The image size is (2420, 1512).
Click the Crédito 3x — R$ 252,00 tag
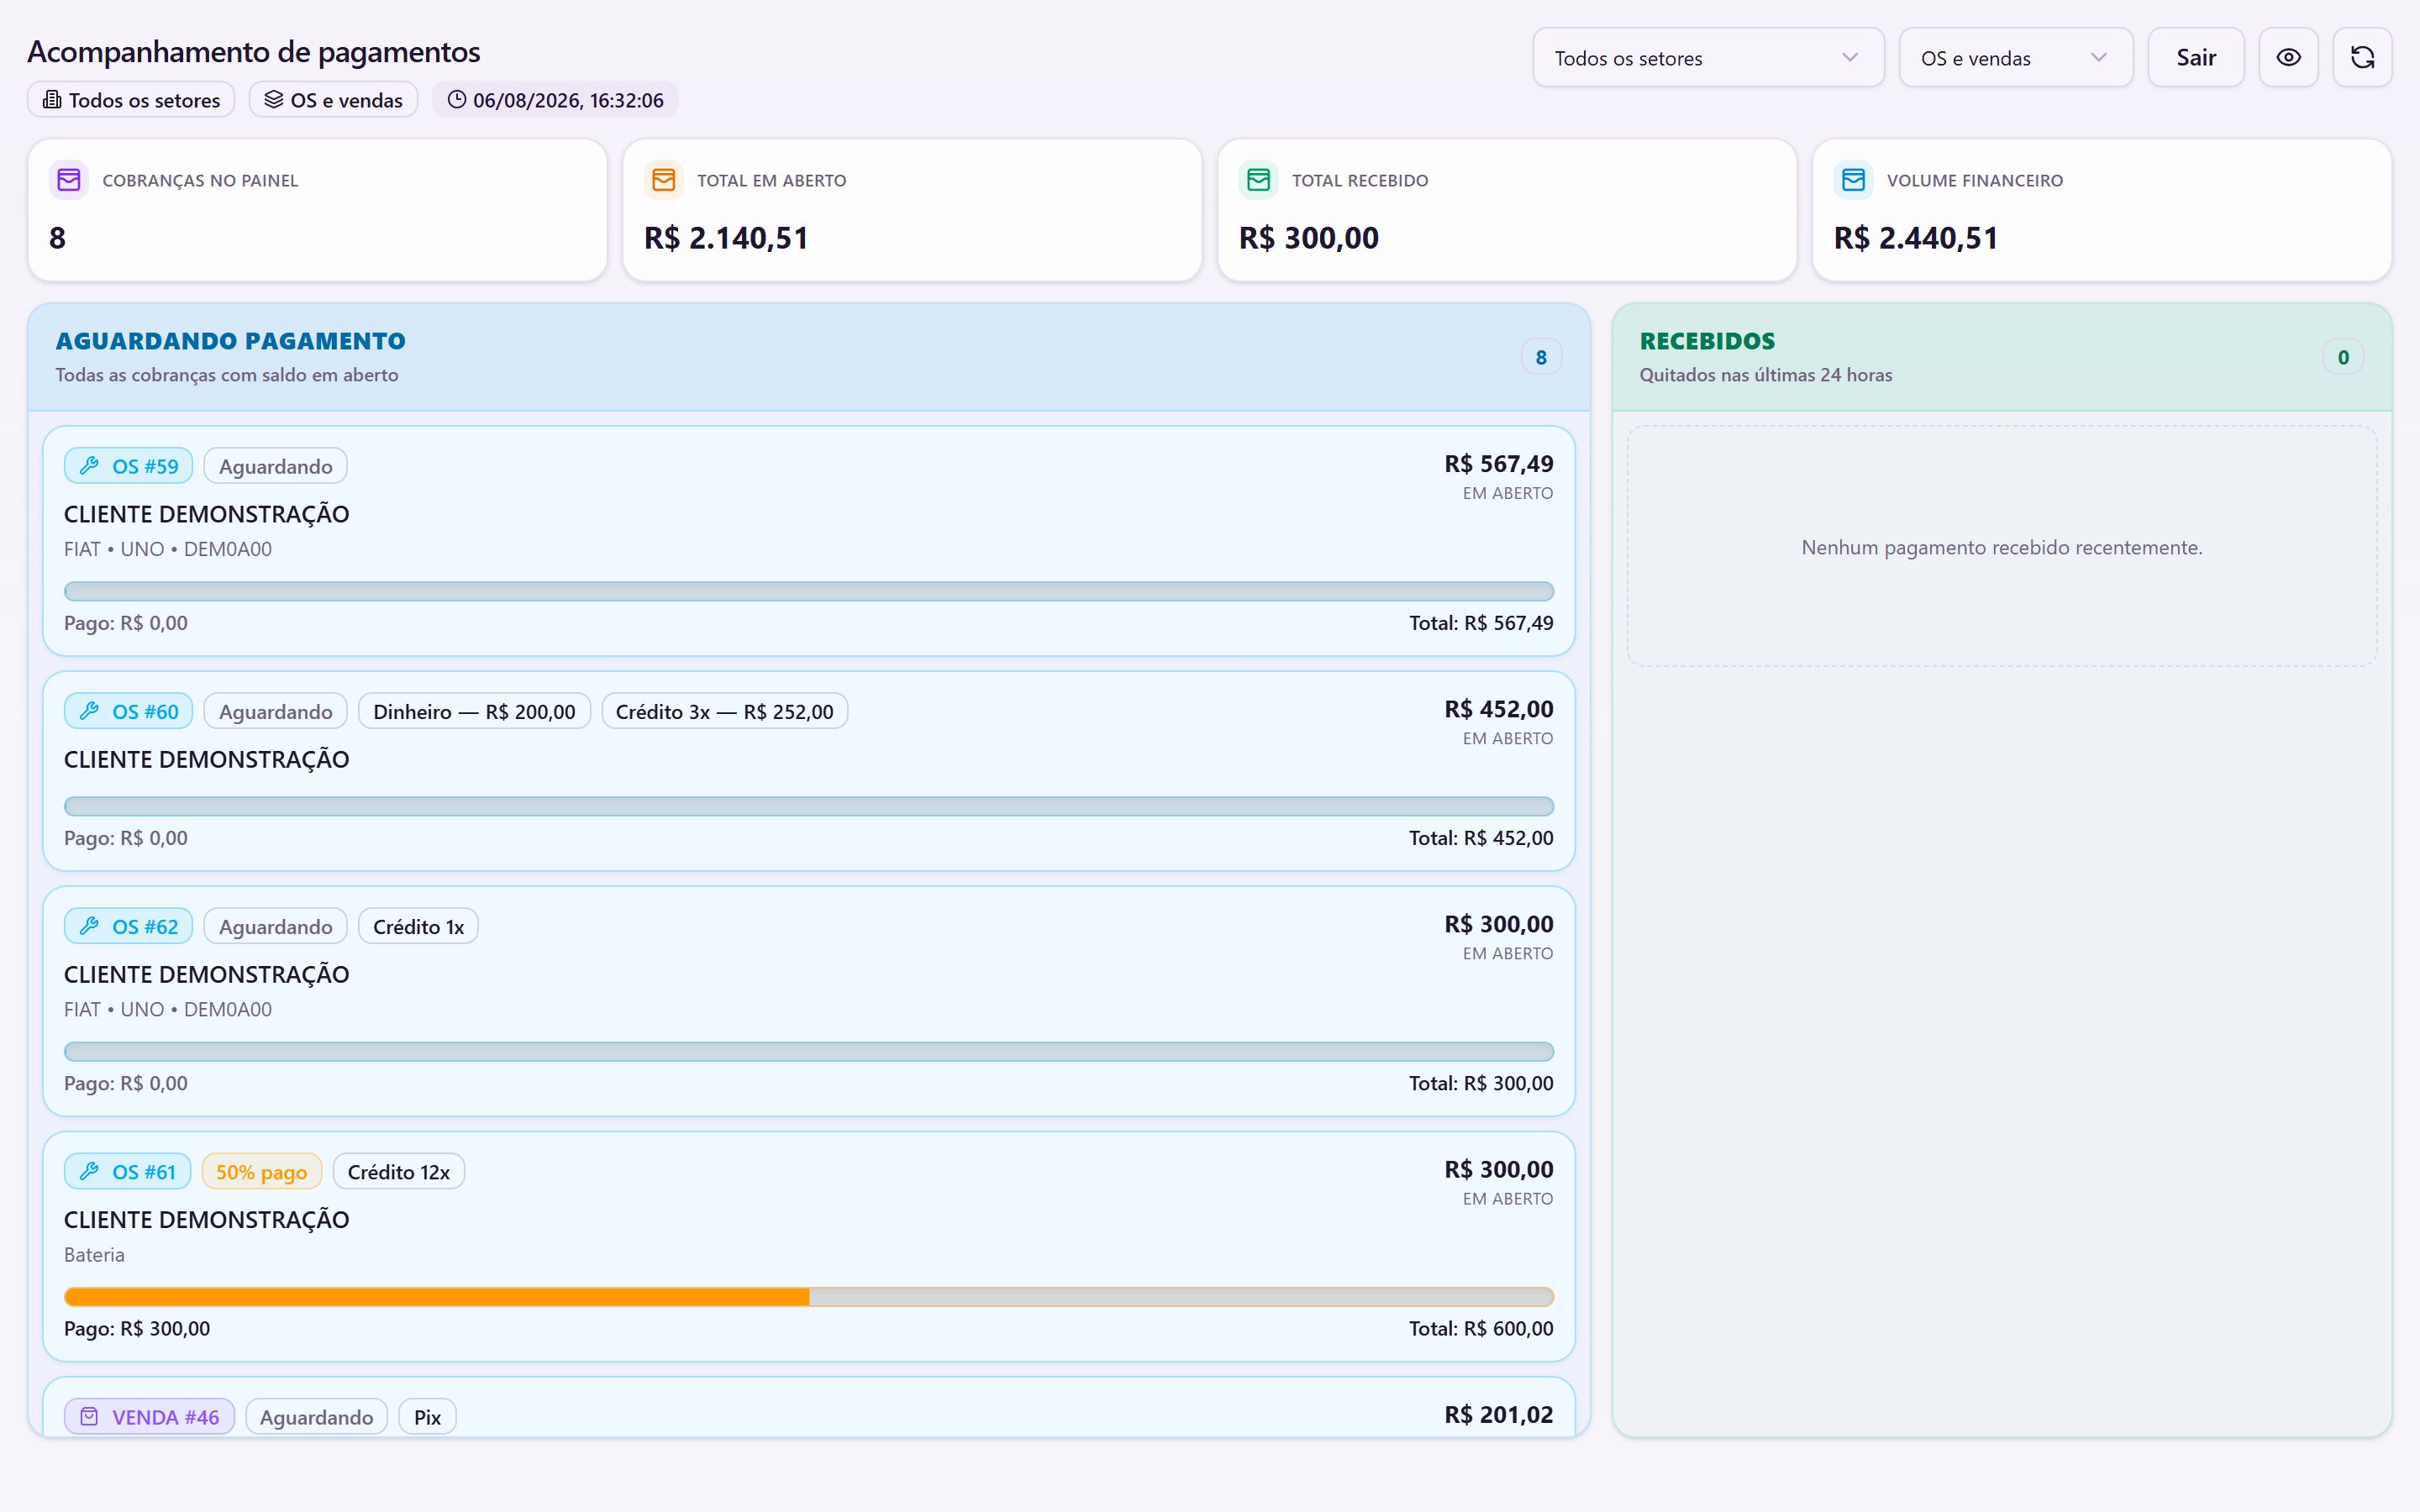tap(724, 711)
